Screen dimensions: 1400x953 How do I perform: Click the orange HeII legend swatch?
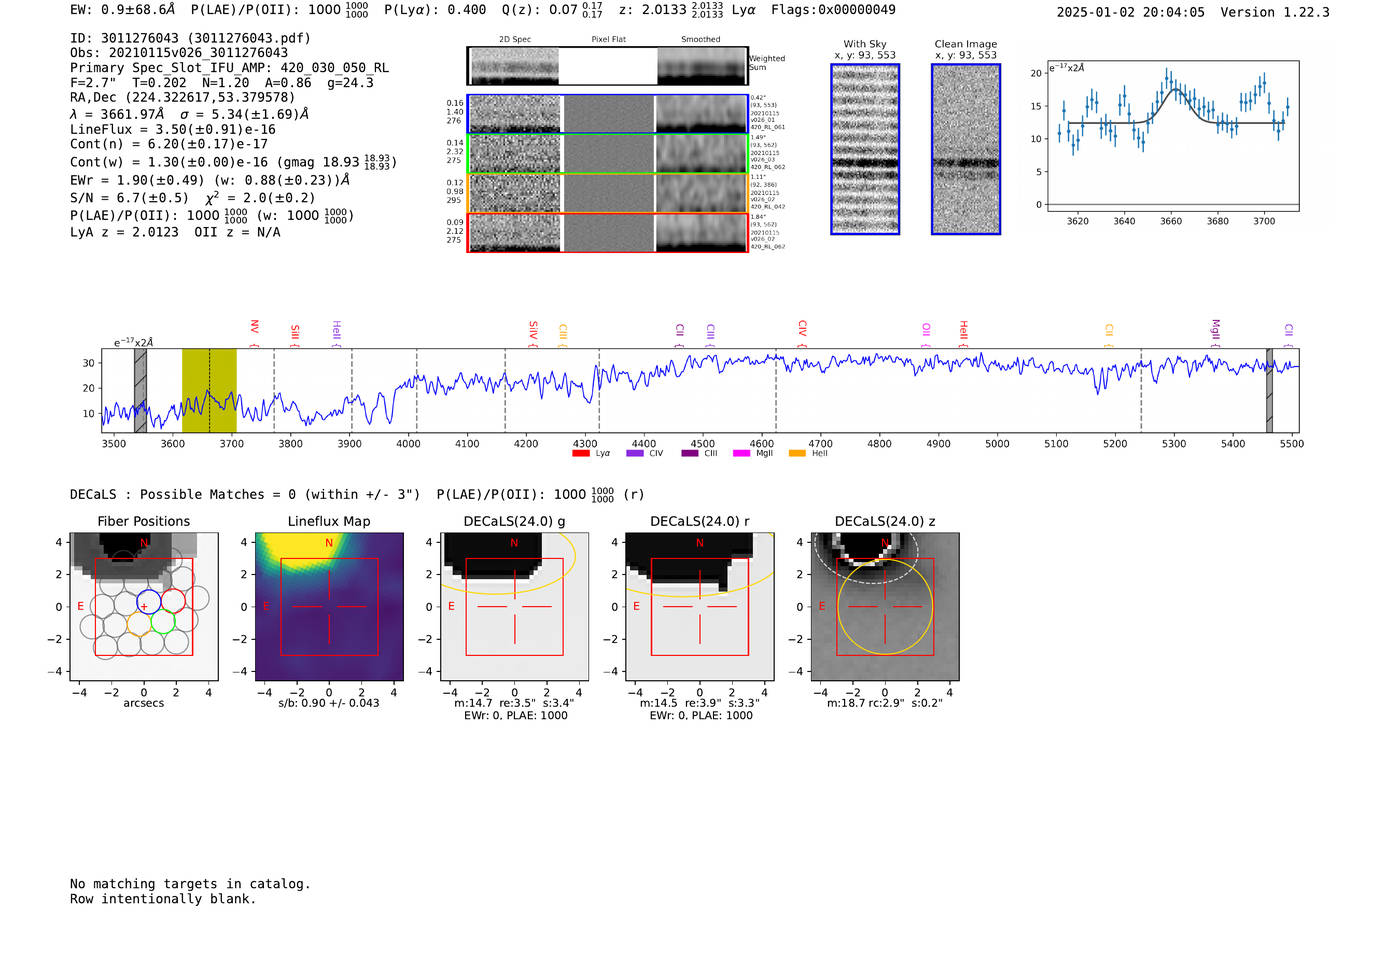click(x=797, y=454)
